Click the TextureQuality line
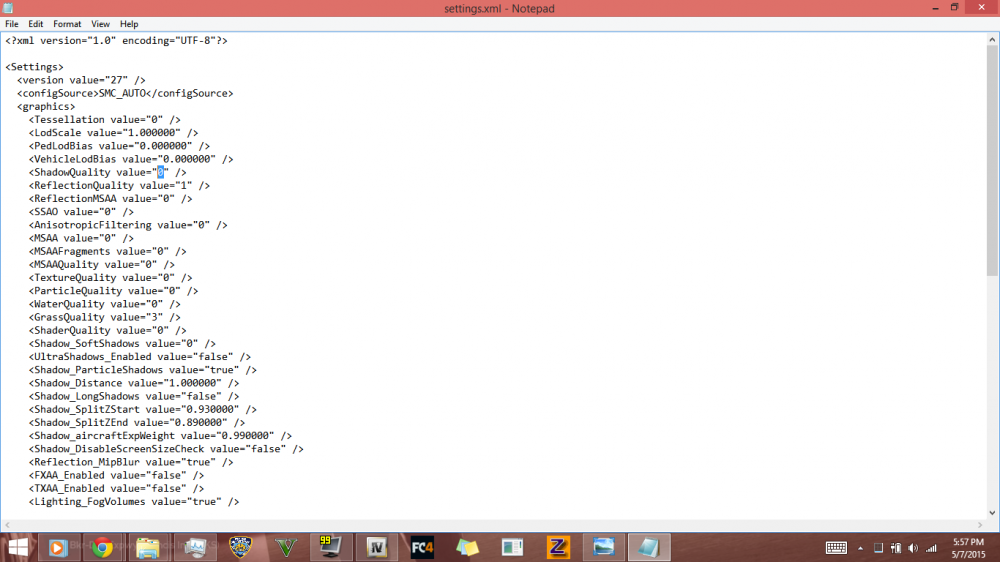 tap(110, 277)
